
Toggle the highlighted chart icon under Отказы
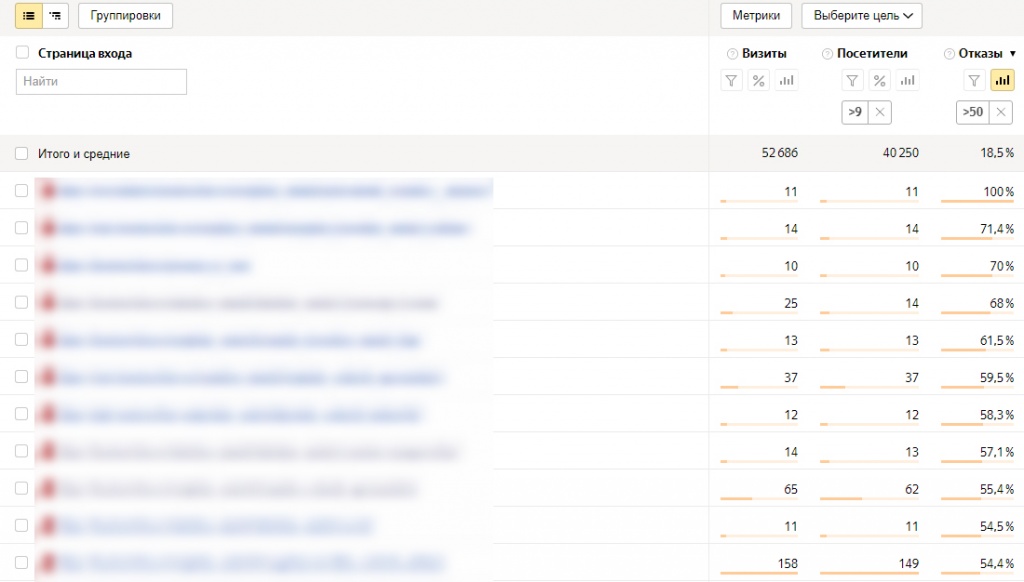pos(1002,81)
